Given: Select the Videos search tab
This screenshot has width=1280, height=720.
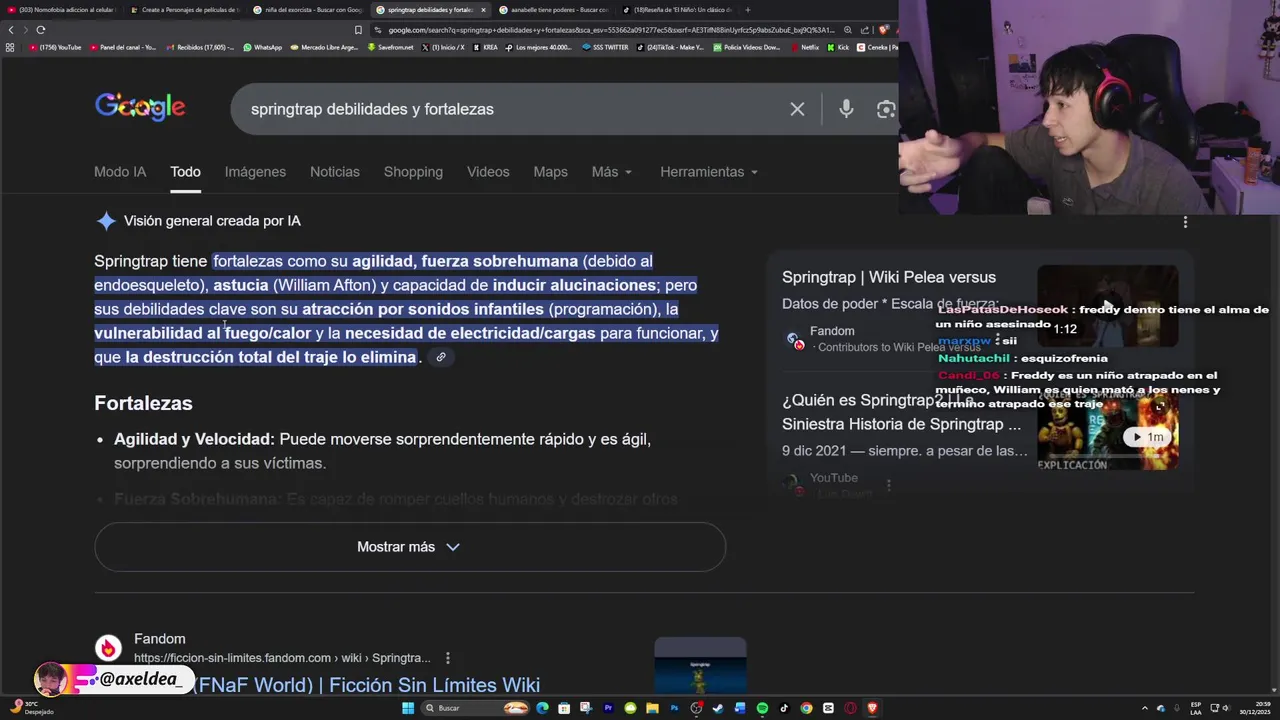Looking at the screenshot, I should pyautogui.click(x=488, y=172).
